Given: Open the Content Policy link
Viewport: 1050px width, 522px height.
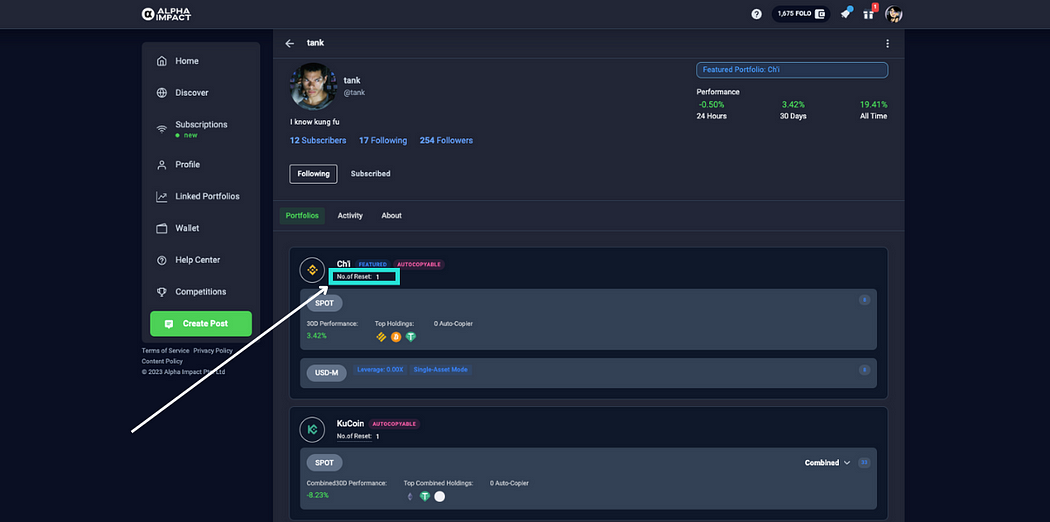Looking at the screenshot, I should [162, 361].
